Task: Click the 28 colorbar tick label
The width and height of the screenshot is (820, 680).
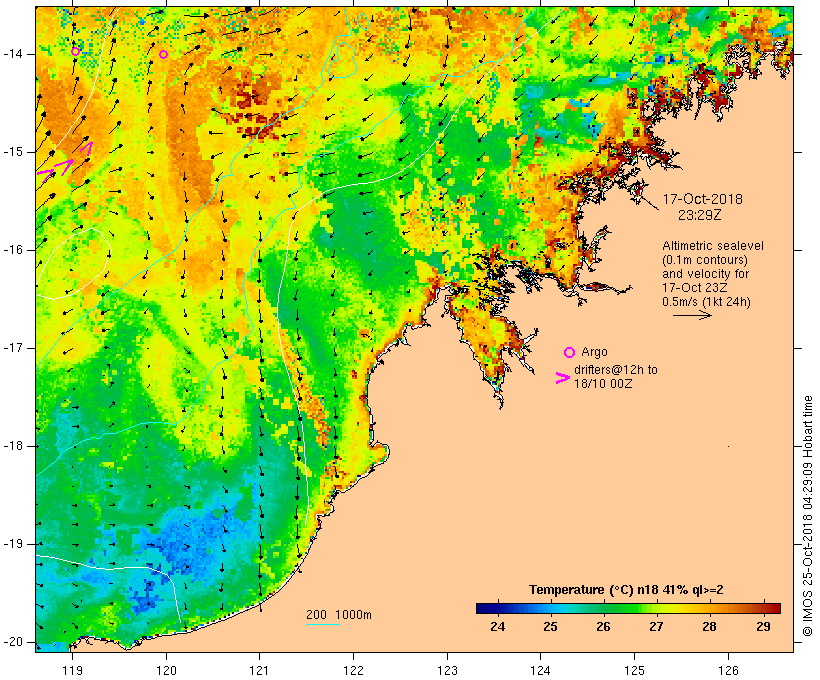Action: pos(709,626)
